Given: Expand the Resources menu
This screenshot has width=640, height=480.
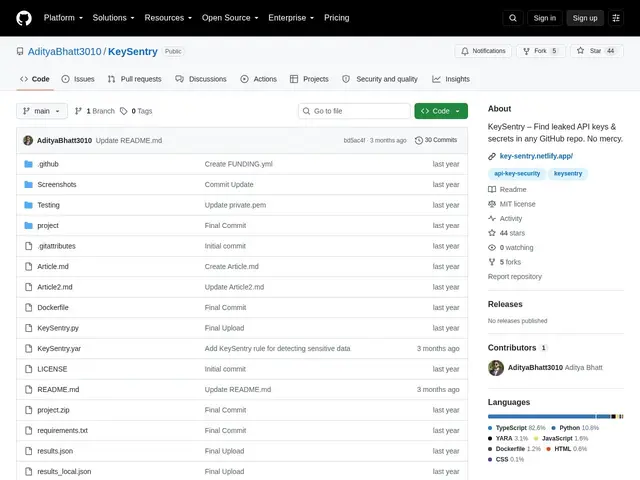Looking at the screenshot, I should point(168,18).
